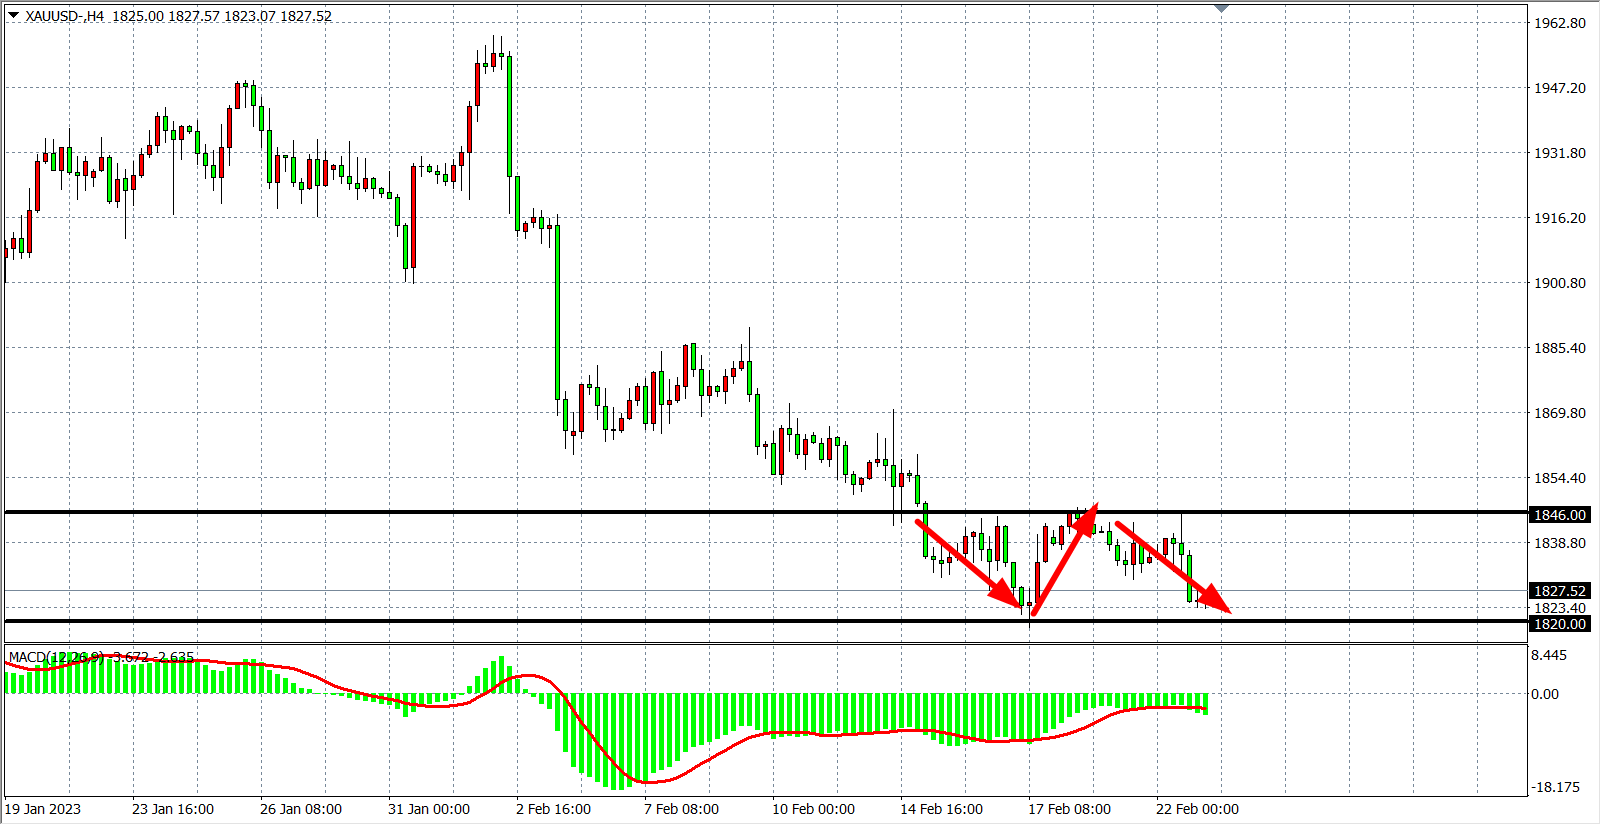The image size is (1601, 825).
Task: Click the 1820.00 horizontal line price tag
Action: click(x=1559, y=624)
